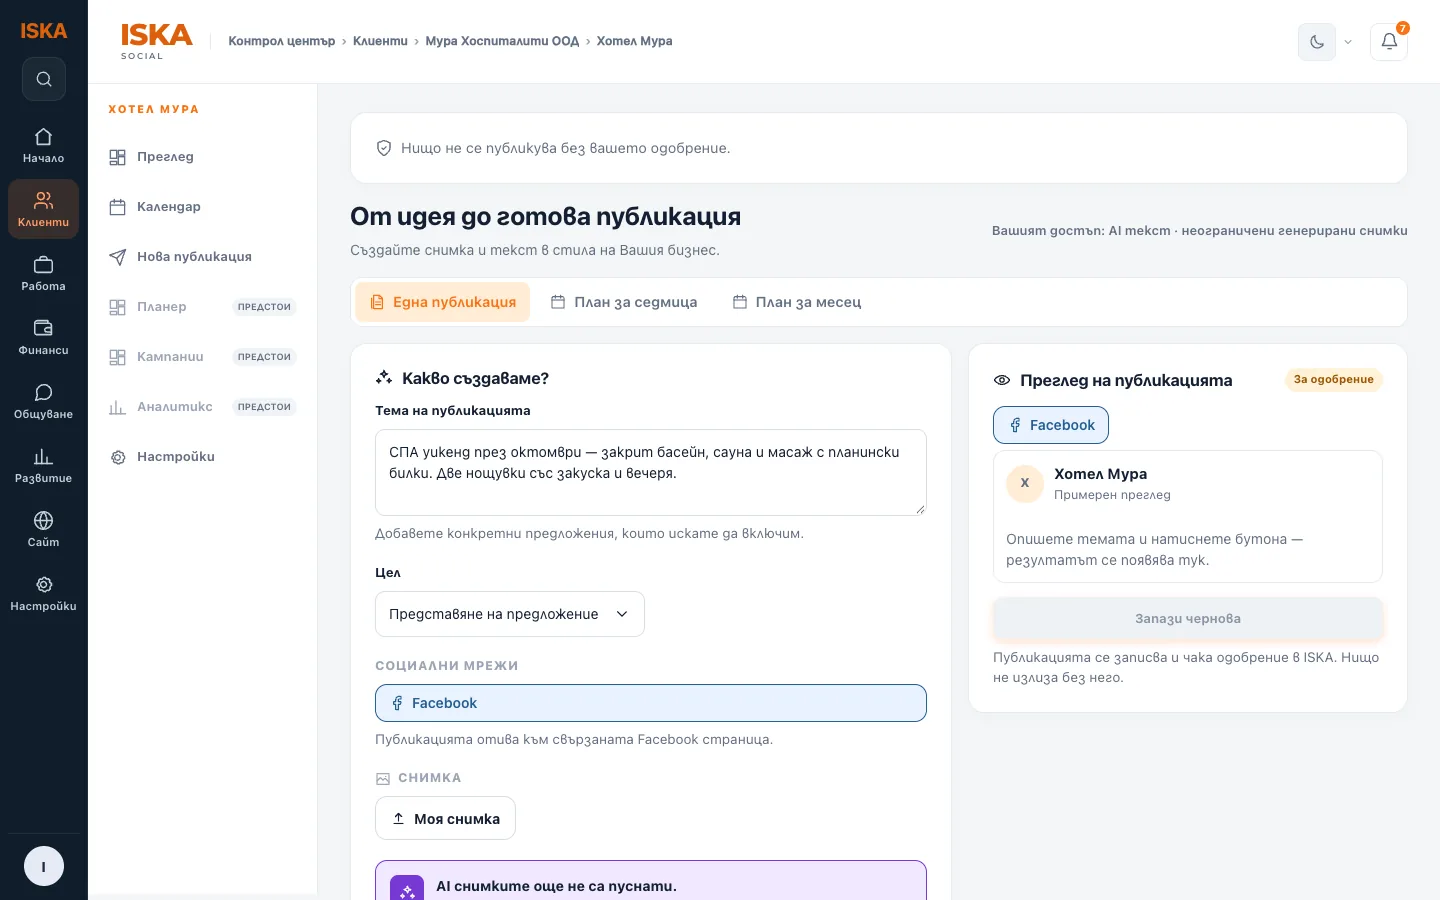1440x900 pixels.
Task: Switch to the План за седмица tab
Action: [x=624, y=302]
